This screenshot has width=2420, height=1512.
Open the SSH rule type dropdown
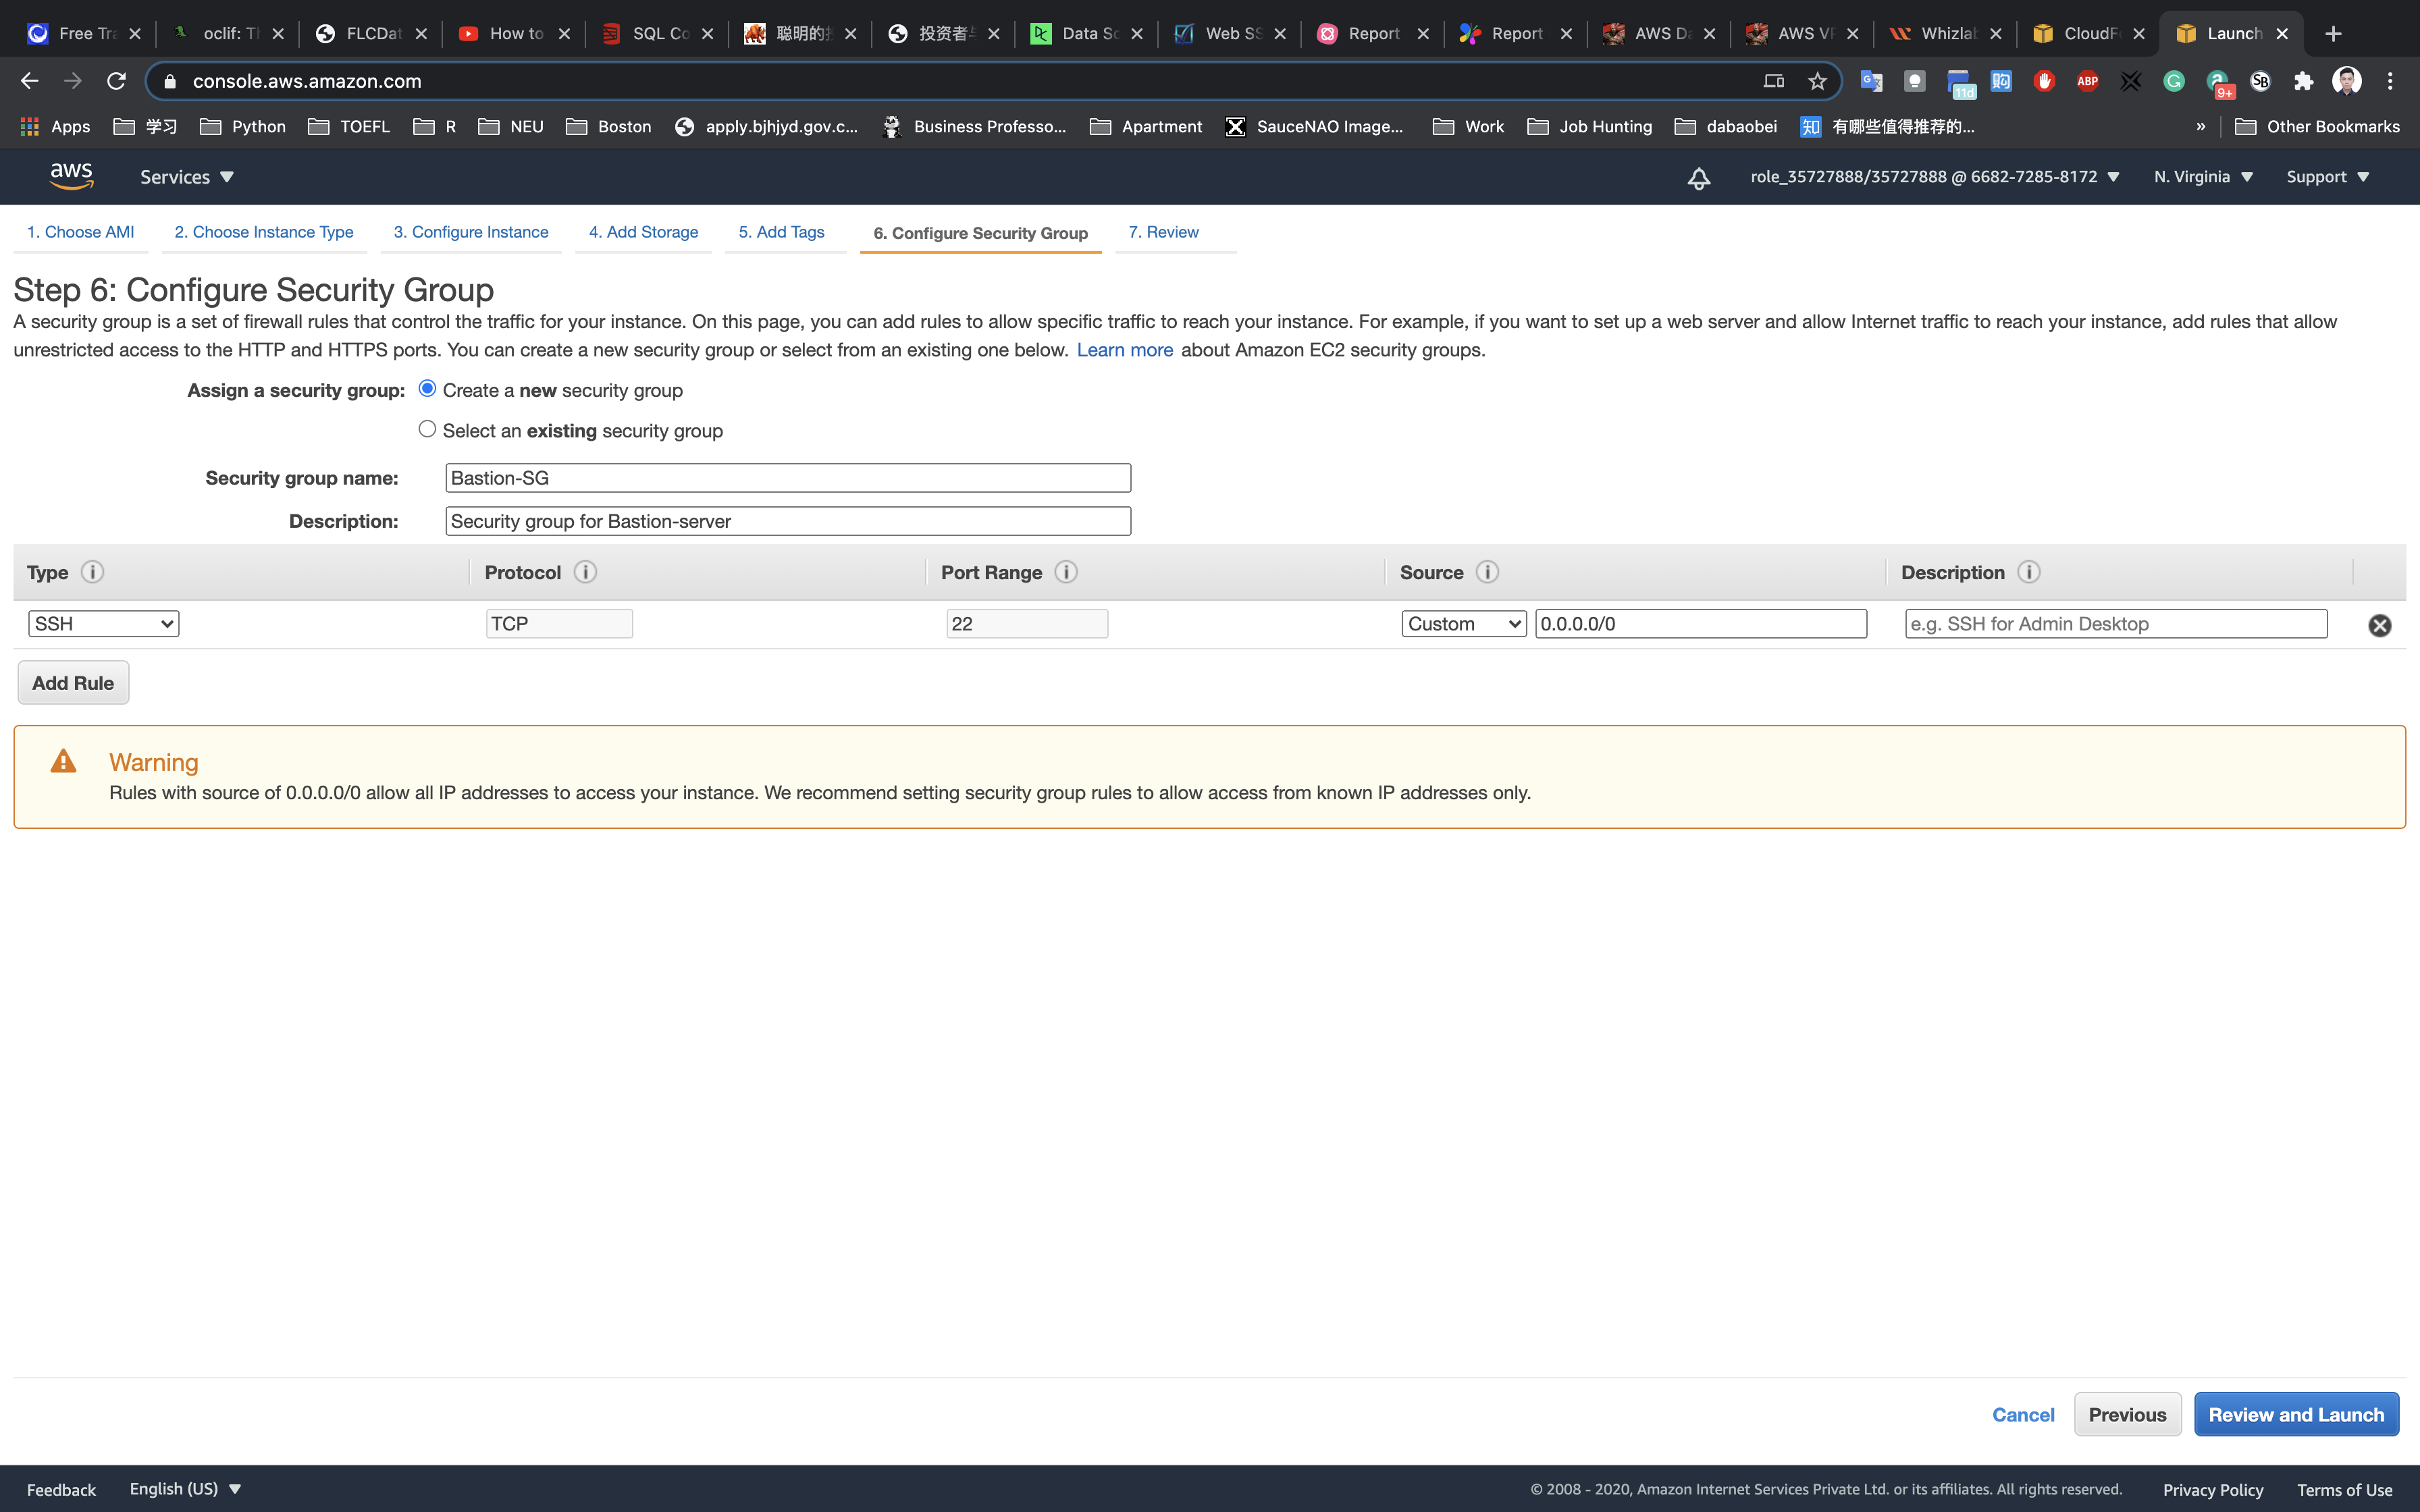click(x=103, y=624)
